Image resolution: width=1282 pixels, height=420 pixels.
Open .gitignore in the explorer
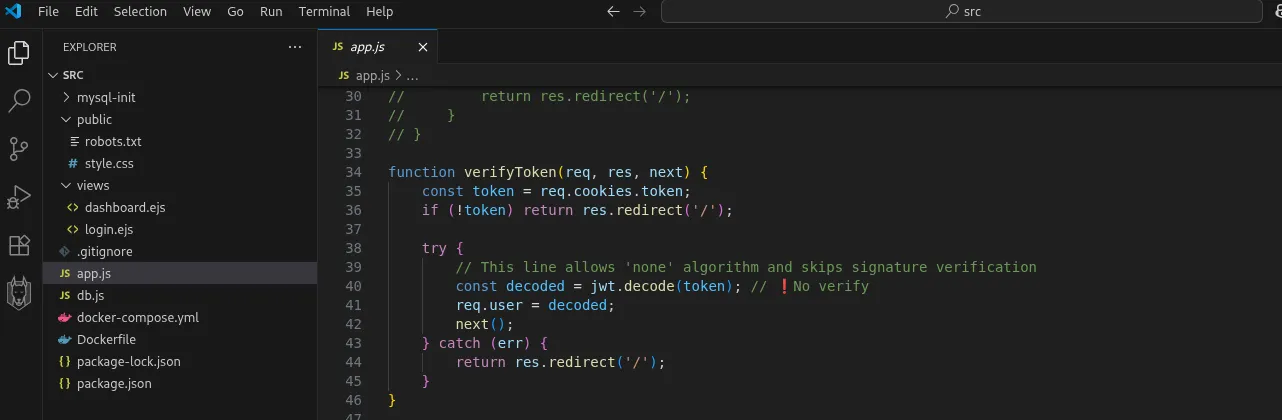click(x=105, y=252)
